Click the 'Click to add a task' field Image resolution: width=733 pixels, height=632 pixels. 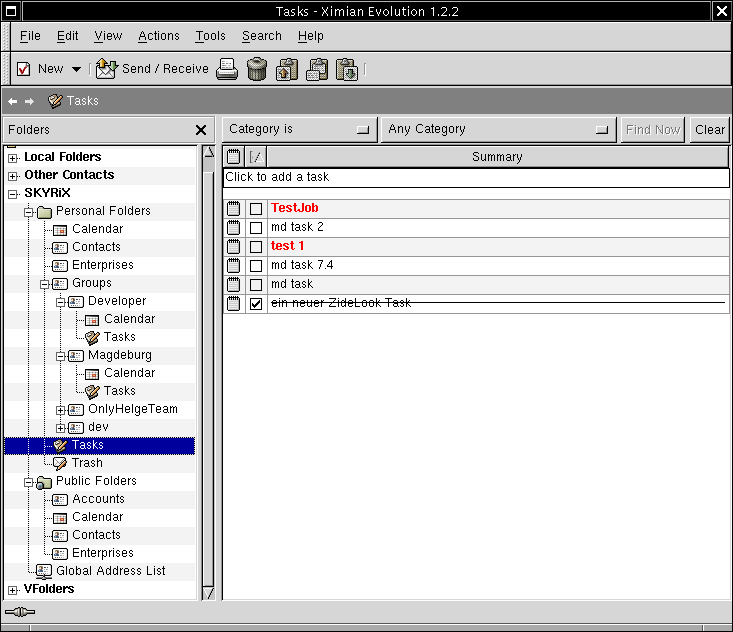476,177
